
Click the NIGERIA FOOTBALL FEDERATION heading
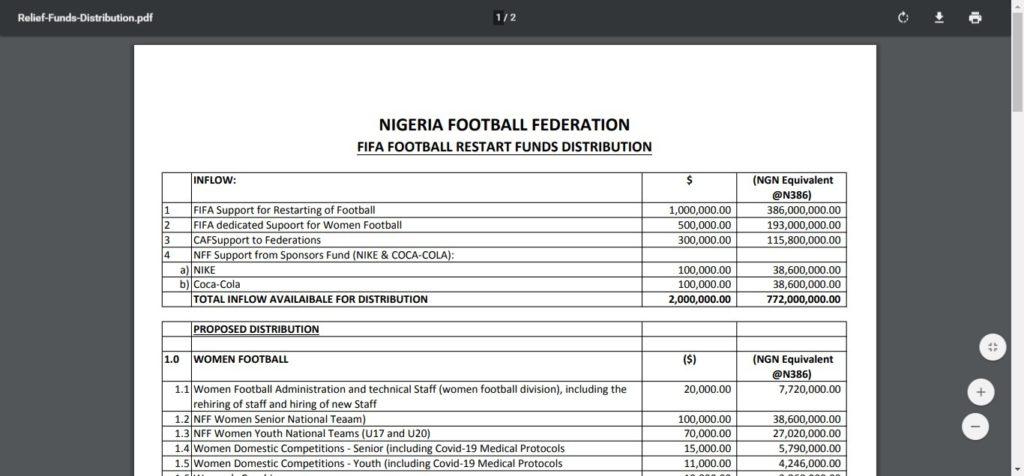click(x=504, y=125)
